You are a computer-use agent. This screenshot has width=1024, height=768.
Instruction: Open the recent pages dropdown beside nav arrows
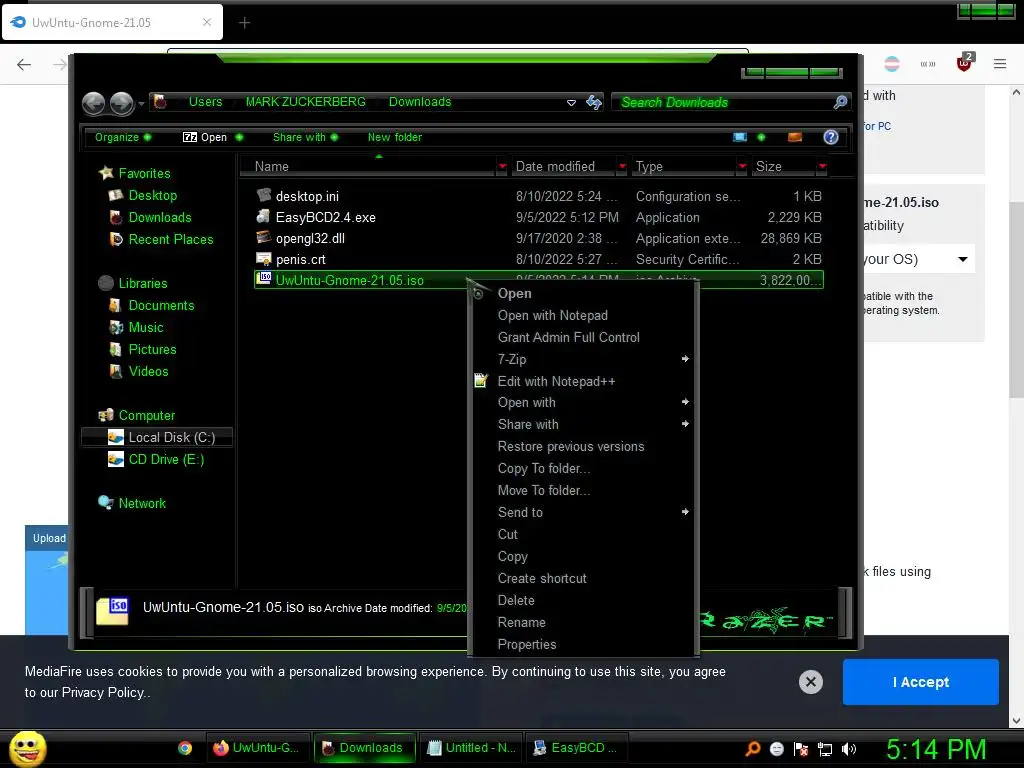click(x=141, y=103)
